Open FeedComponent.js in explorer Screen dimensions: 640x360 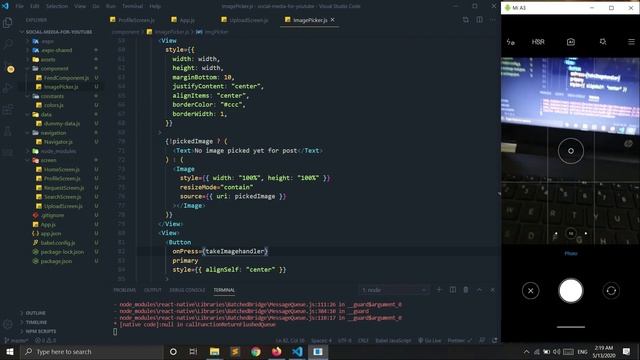coord(66,78)
